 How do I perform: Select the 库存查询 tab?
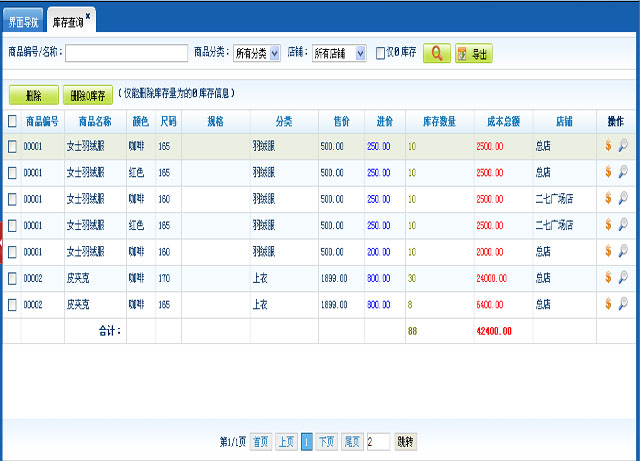coord(66,20)
